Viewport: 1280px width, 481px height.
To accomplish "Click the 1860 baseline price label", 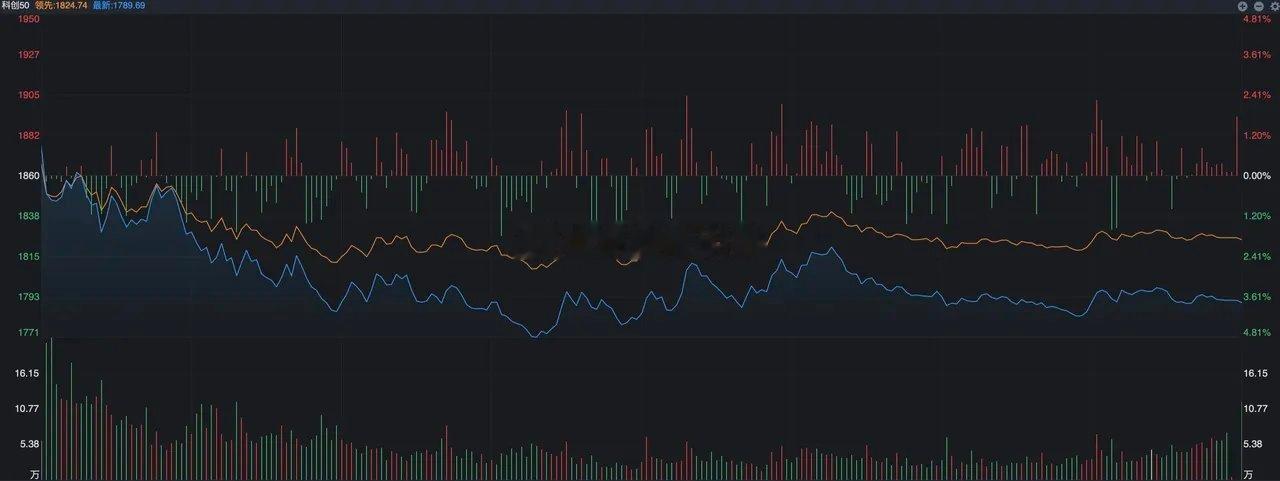I will (x=29, y=176).
